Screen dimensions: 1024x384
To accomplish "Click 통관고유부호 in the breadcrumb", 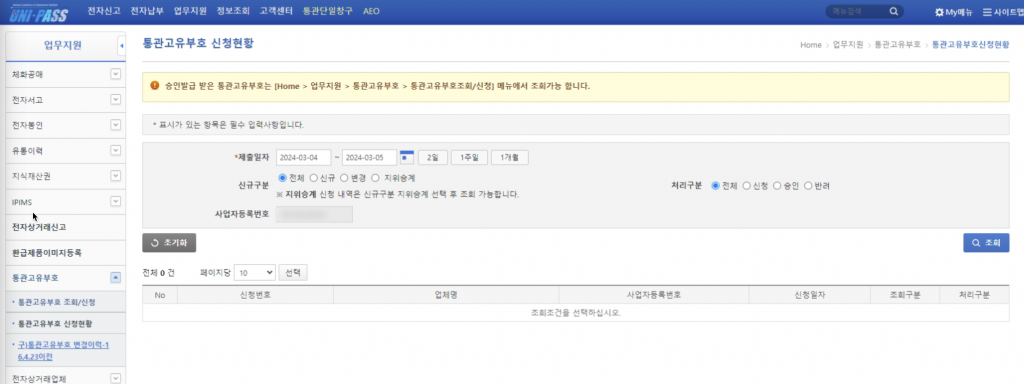I will pos(897,45).
